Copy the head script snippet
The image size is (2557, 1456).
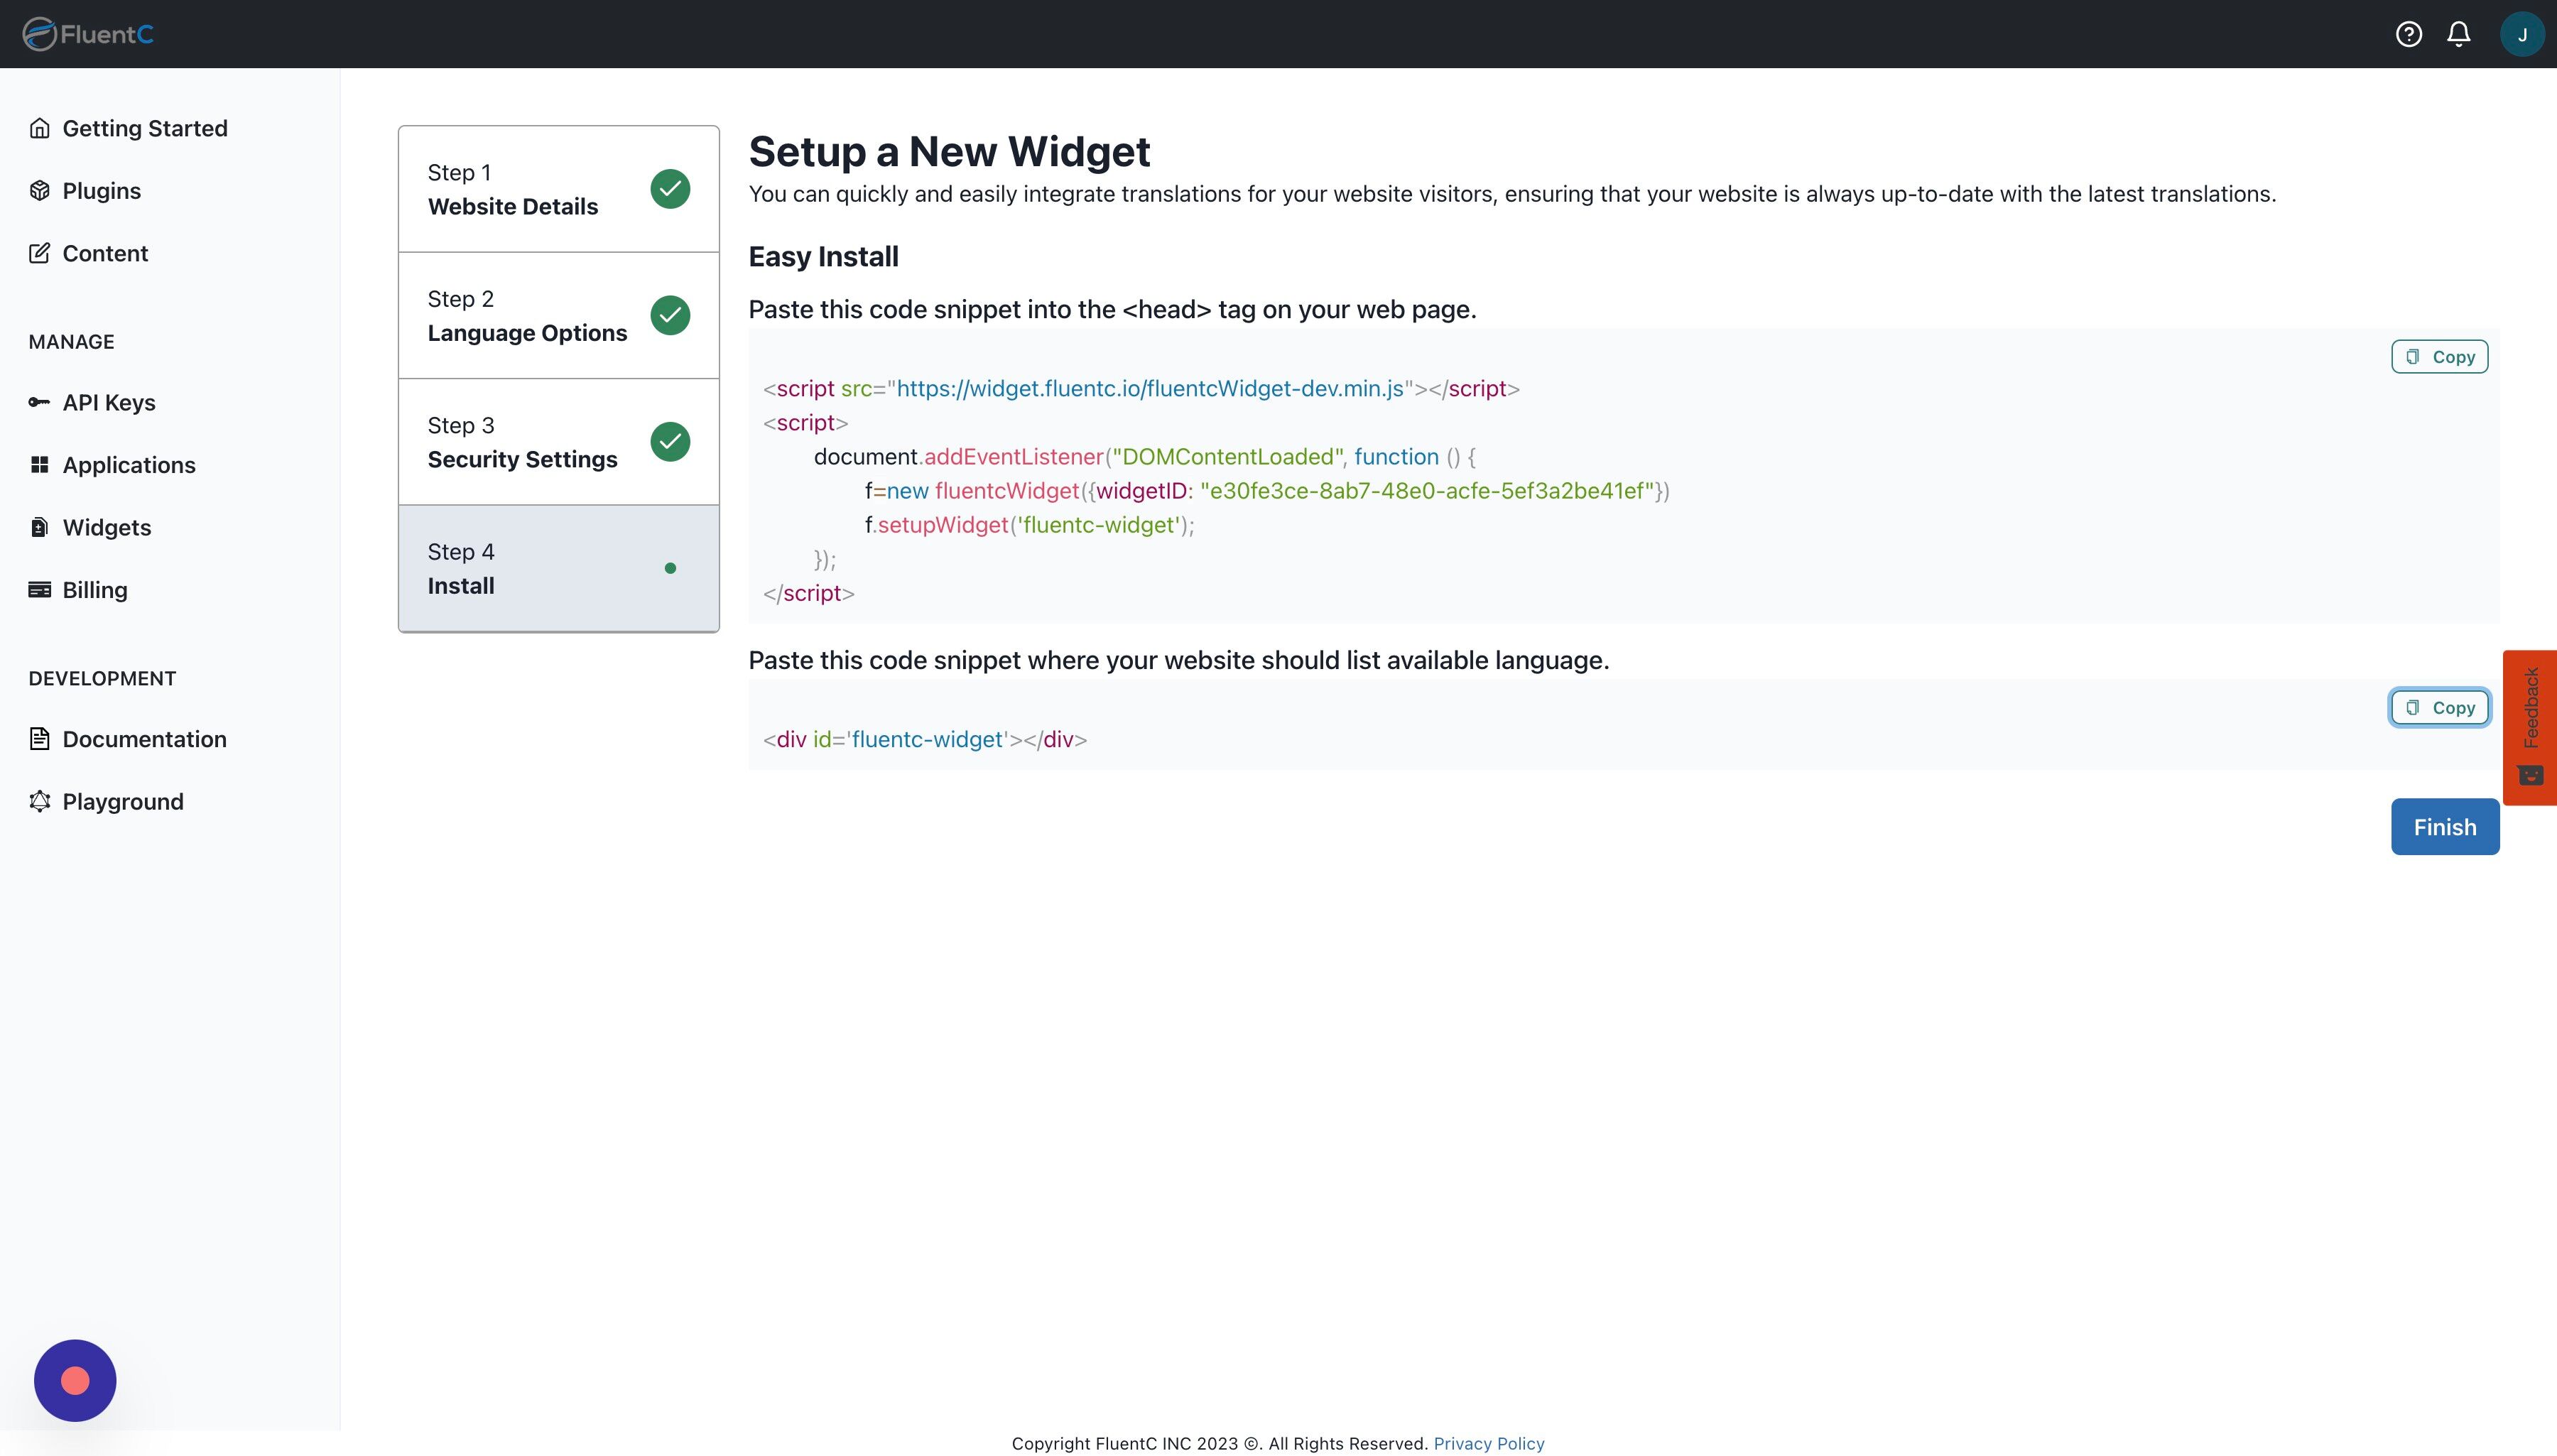2439,357
